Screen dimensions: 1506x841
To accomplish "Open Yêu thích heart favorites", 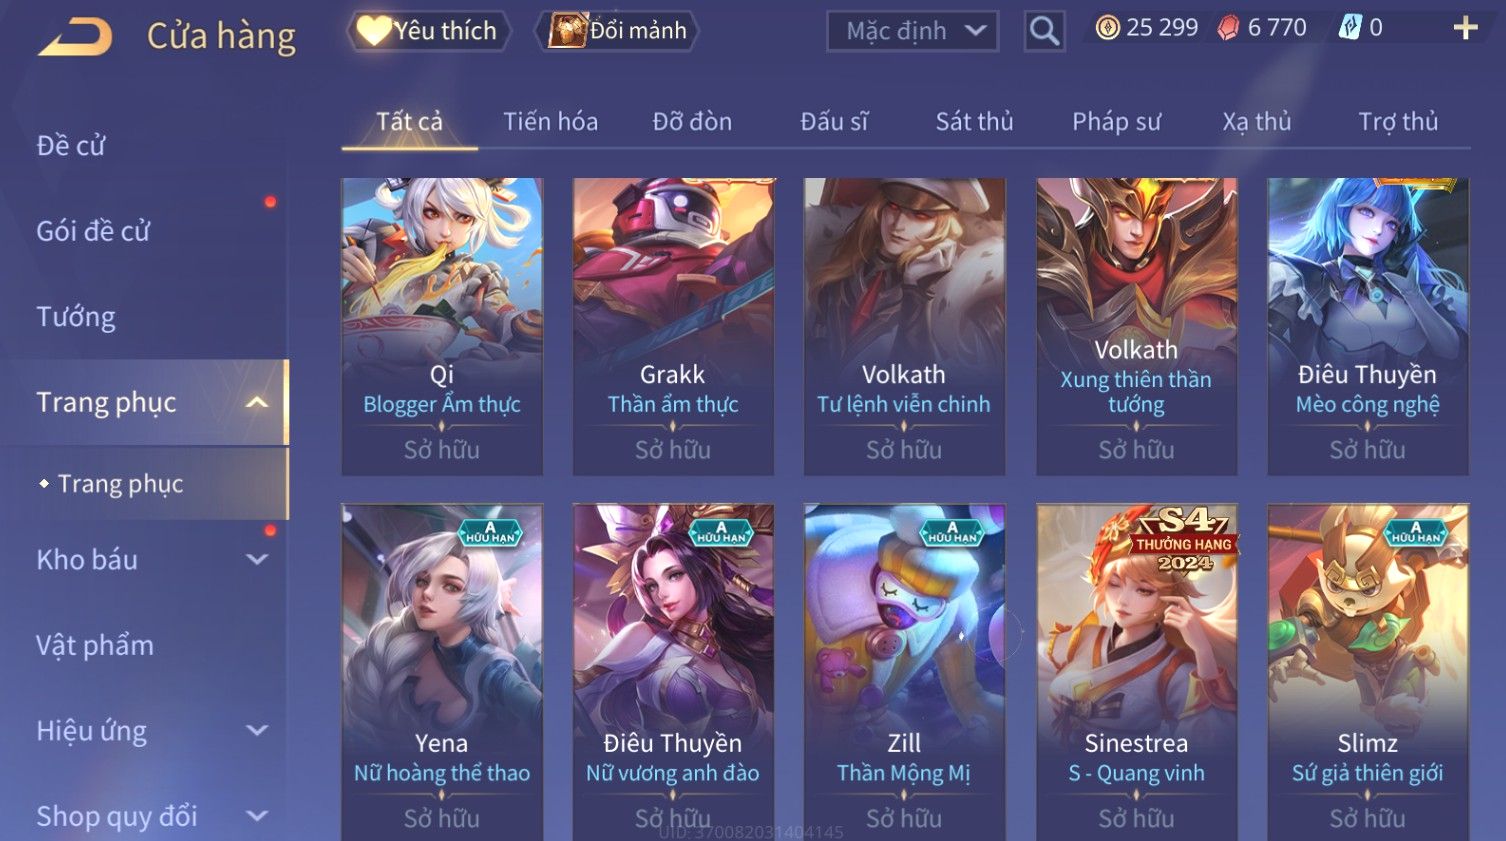I will [x=428, y=31].
